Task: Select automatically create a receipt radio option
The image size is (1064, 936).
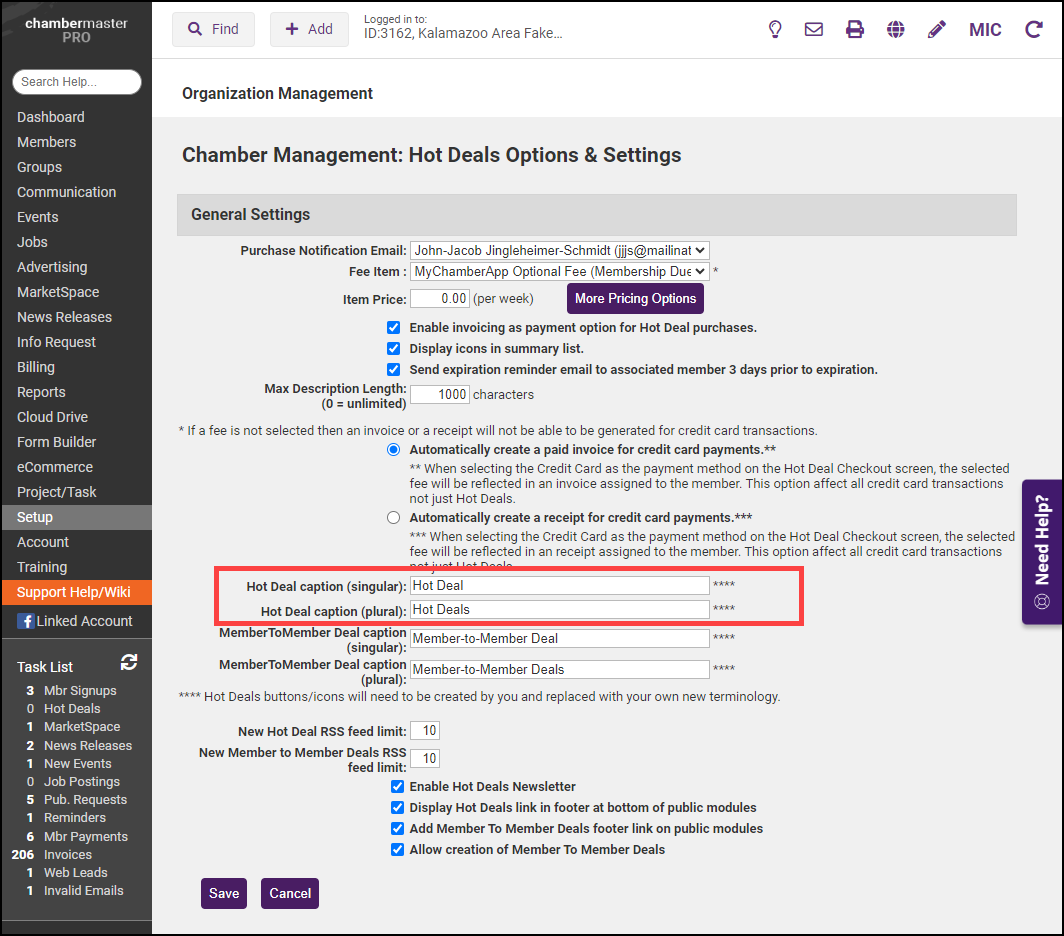Action: 394,518
